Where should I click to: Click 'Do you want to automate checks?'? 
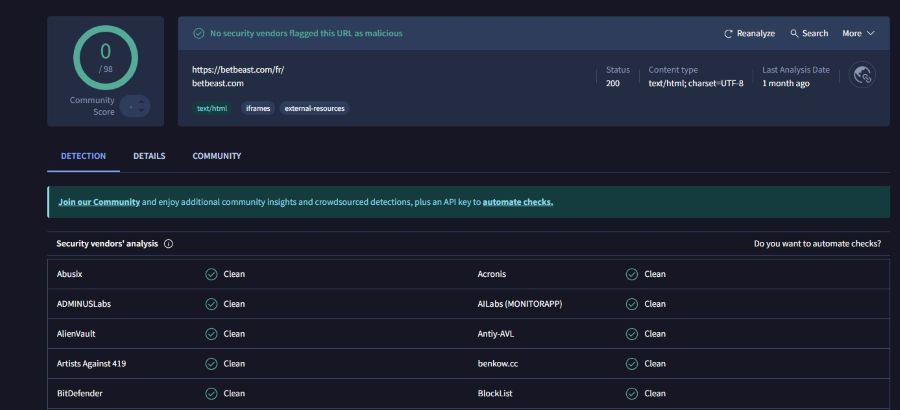817,243
